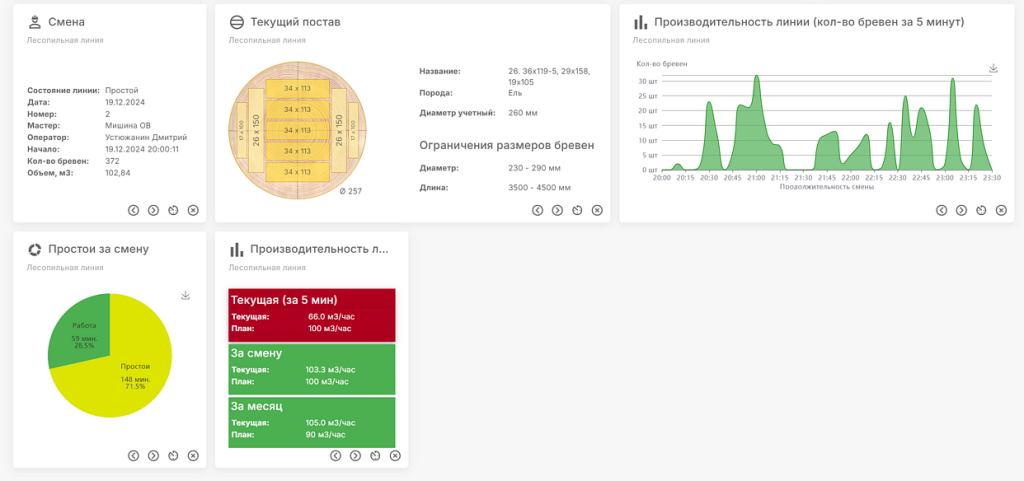
Task: Click the previous arrow under the log count chart
Action: pos(941,210)
